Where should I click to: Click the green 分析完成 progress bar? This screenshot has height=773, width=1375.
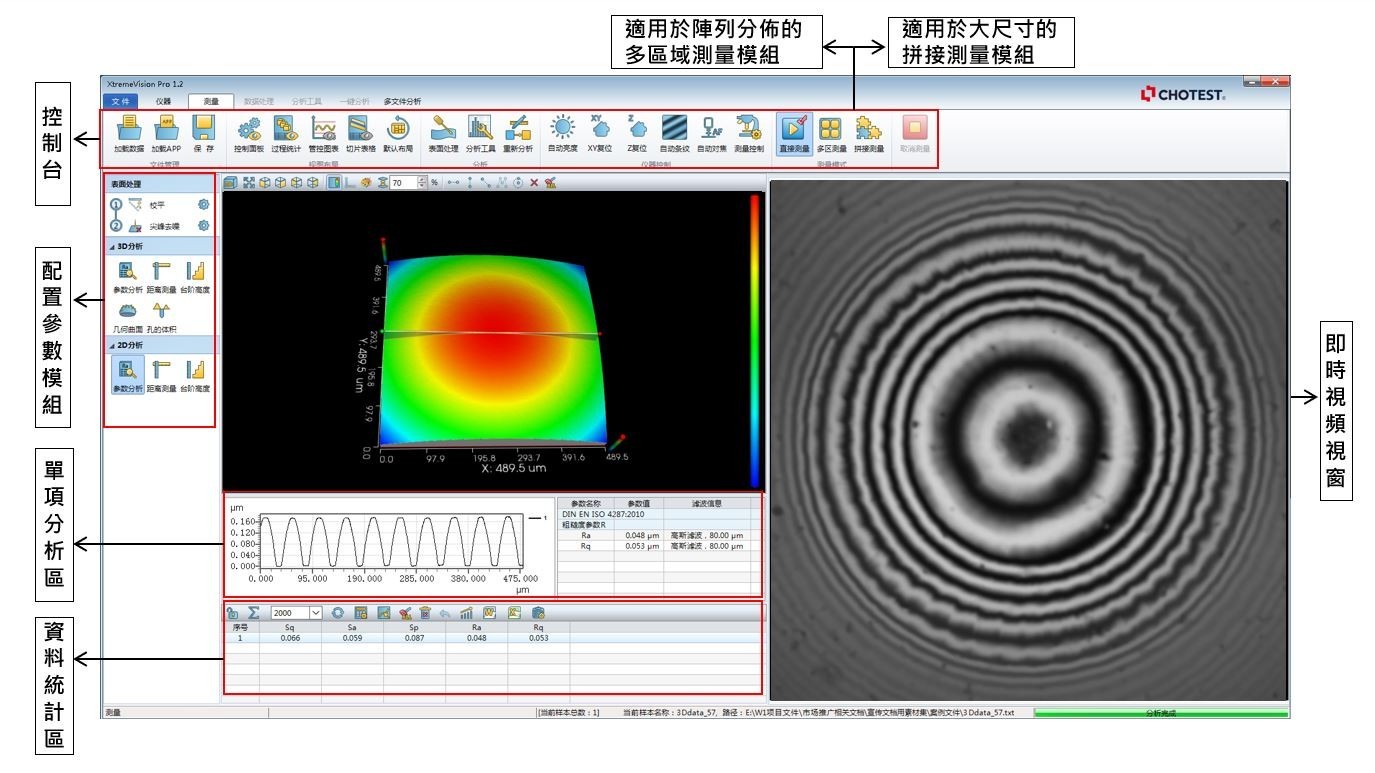click(1160, 713)
